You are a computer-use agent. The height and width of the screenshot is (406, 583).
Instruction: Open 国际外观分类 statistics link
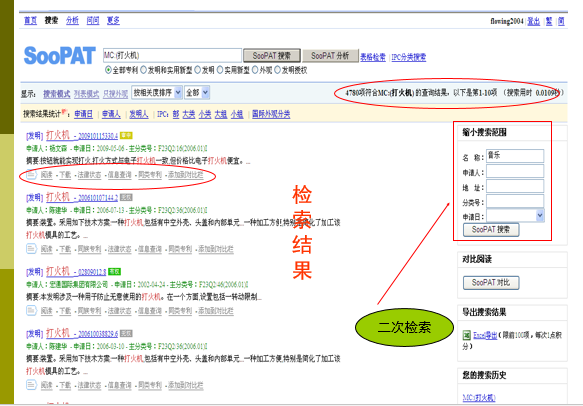(271, 114)
